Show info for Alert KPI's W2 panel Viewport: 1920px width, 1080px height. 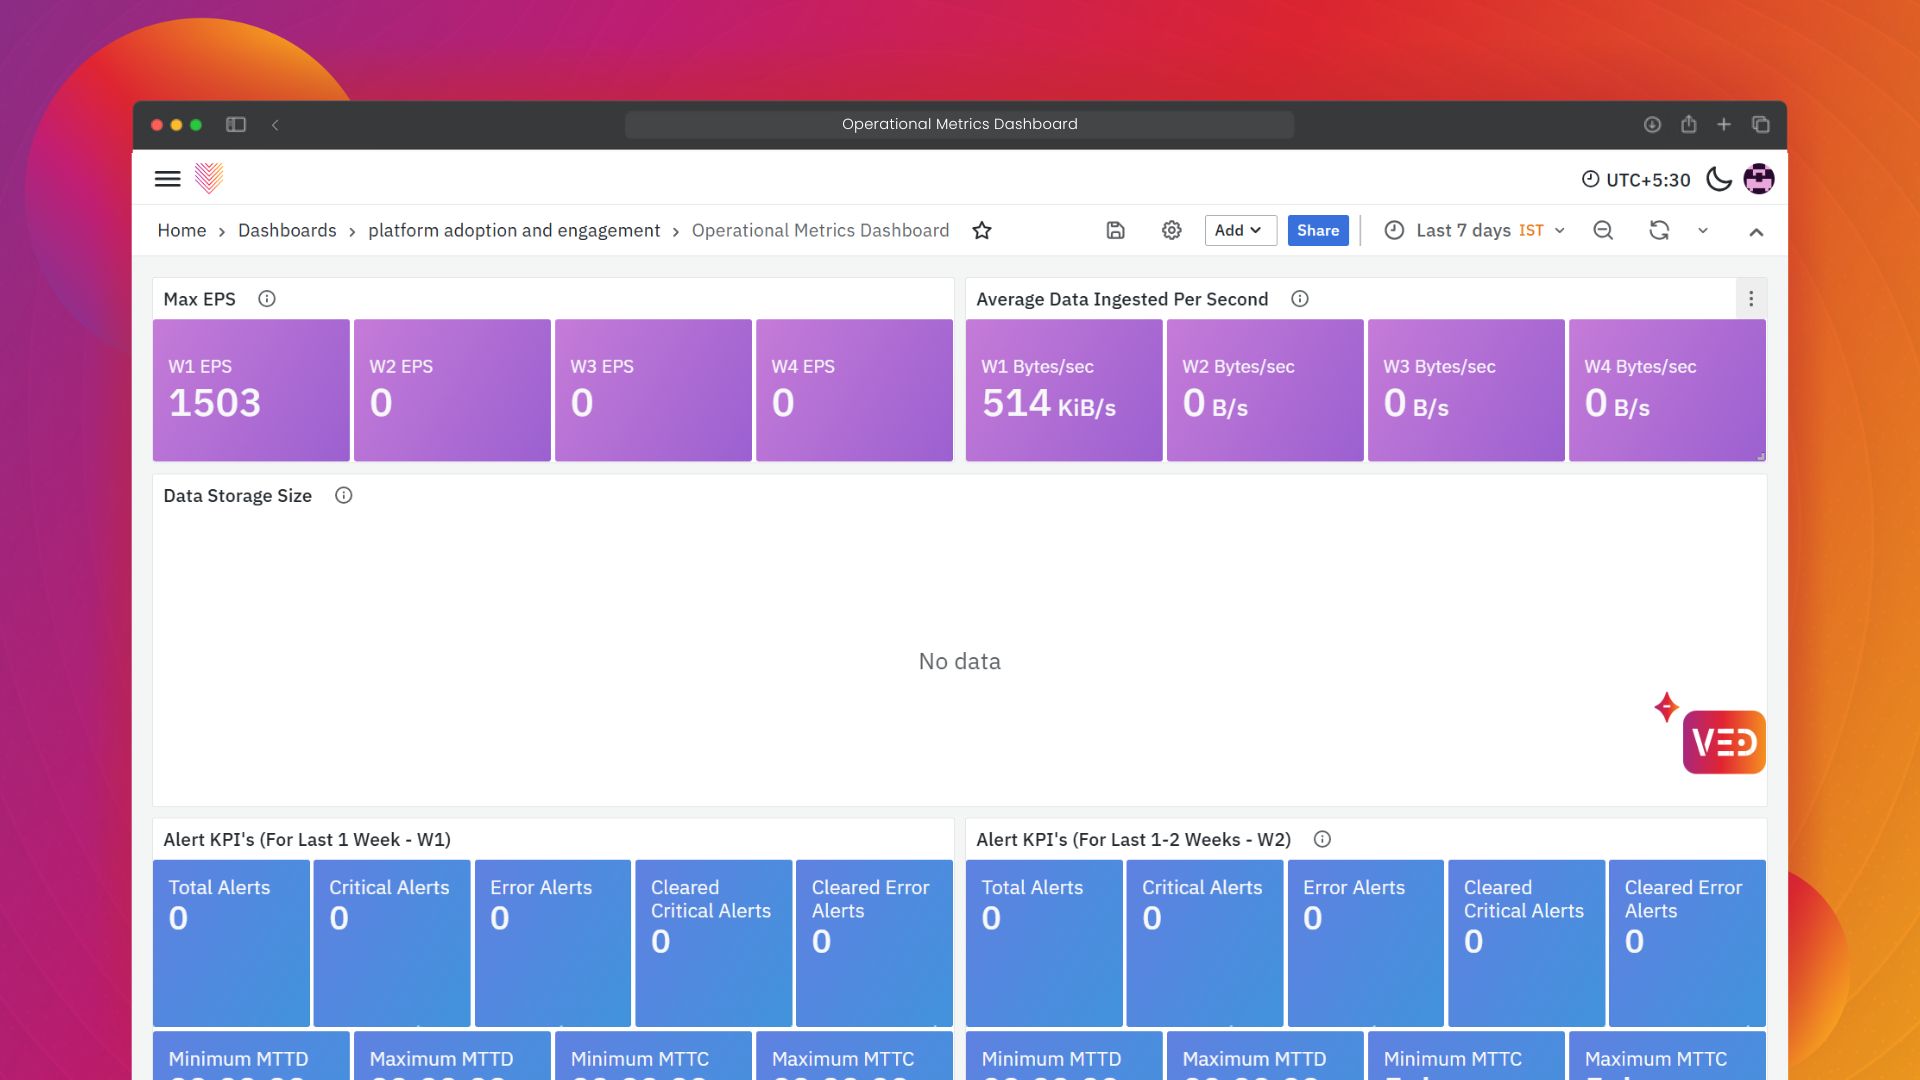[1322, 840]
